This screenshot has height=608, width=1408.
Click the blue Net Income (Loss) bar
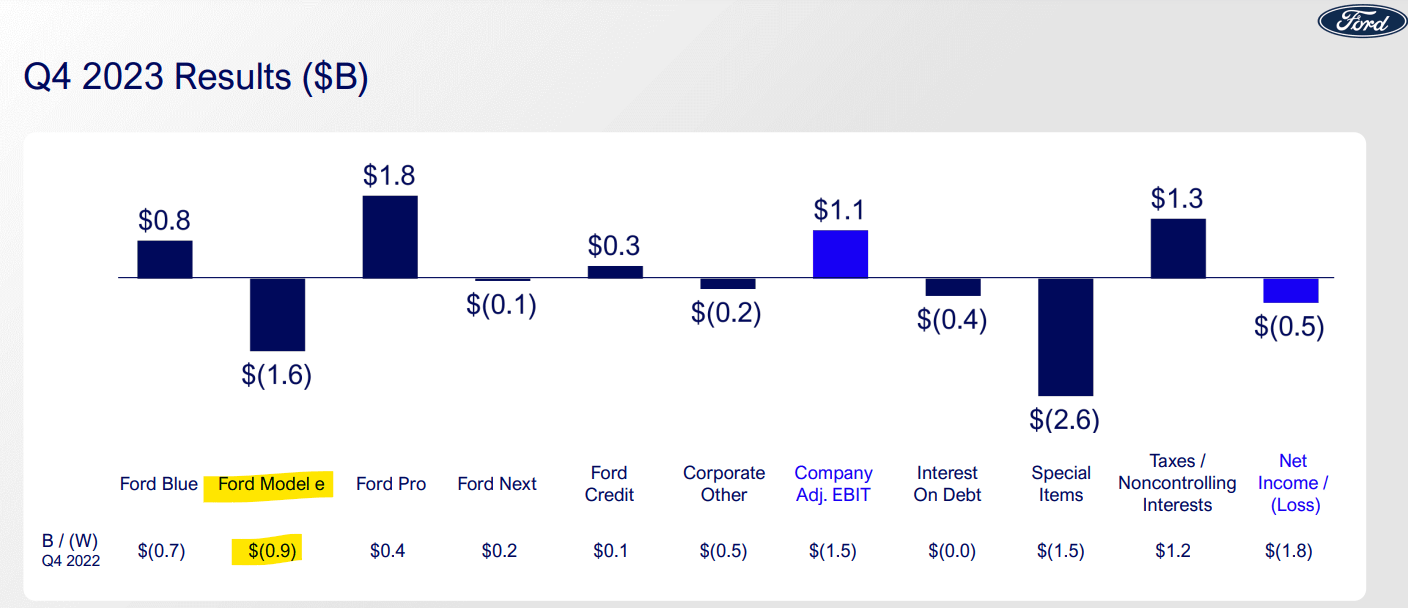1290,290
